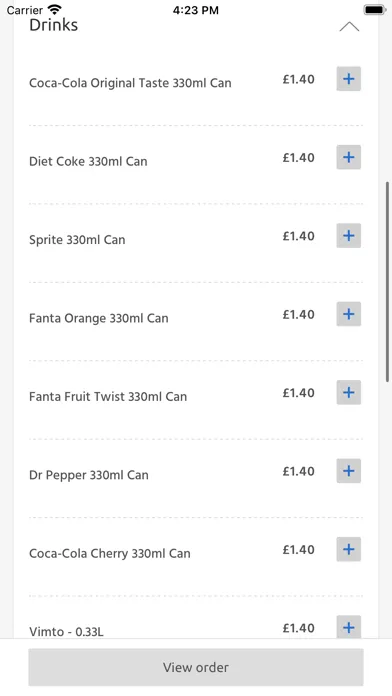
Task: Add Diet Coke 330ml Can to order
Action: 348,157
